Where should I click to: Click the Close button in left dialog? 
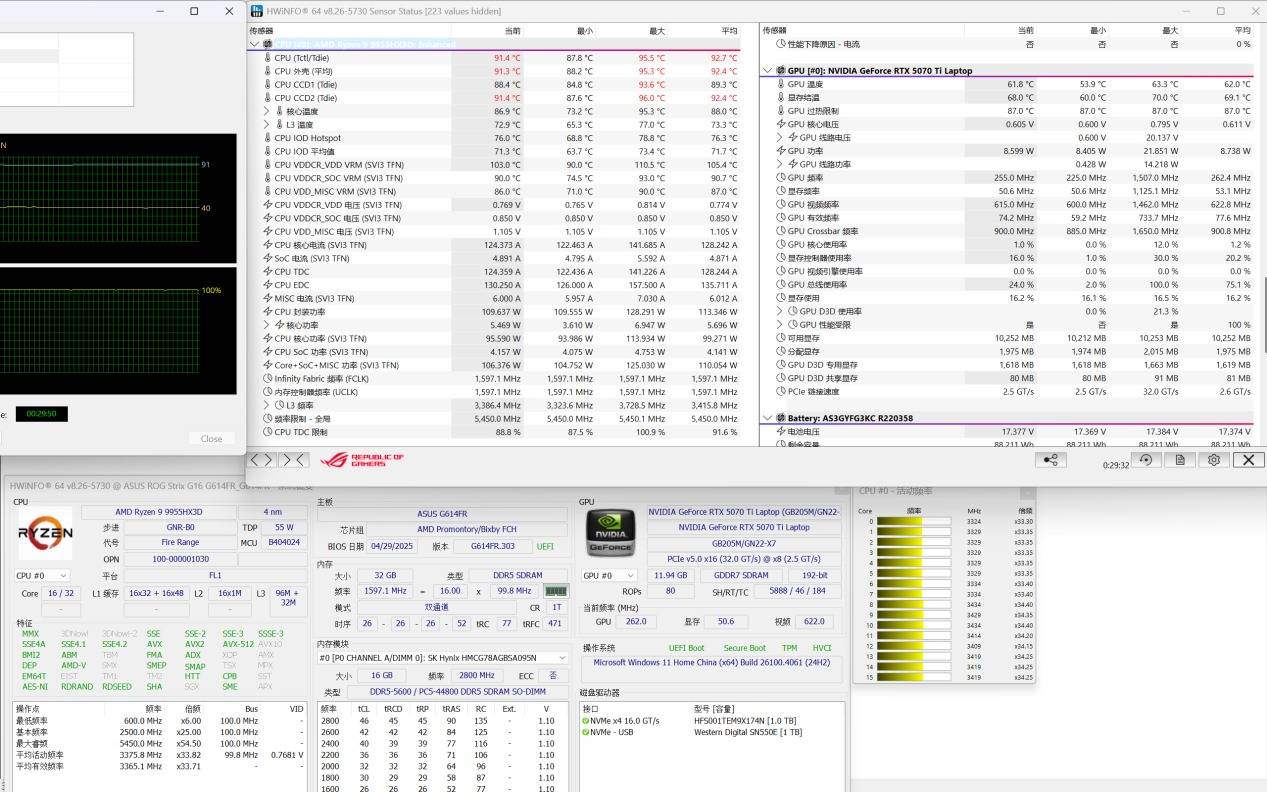[x=211, y=438]
